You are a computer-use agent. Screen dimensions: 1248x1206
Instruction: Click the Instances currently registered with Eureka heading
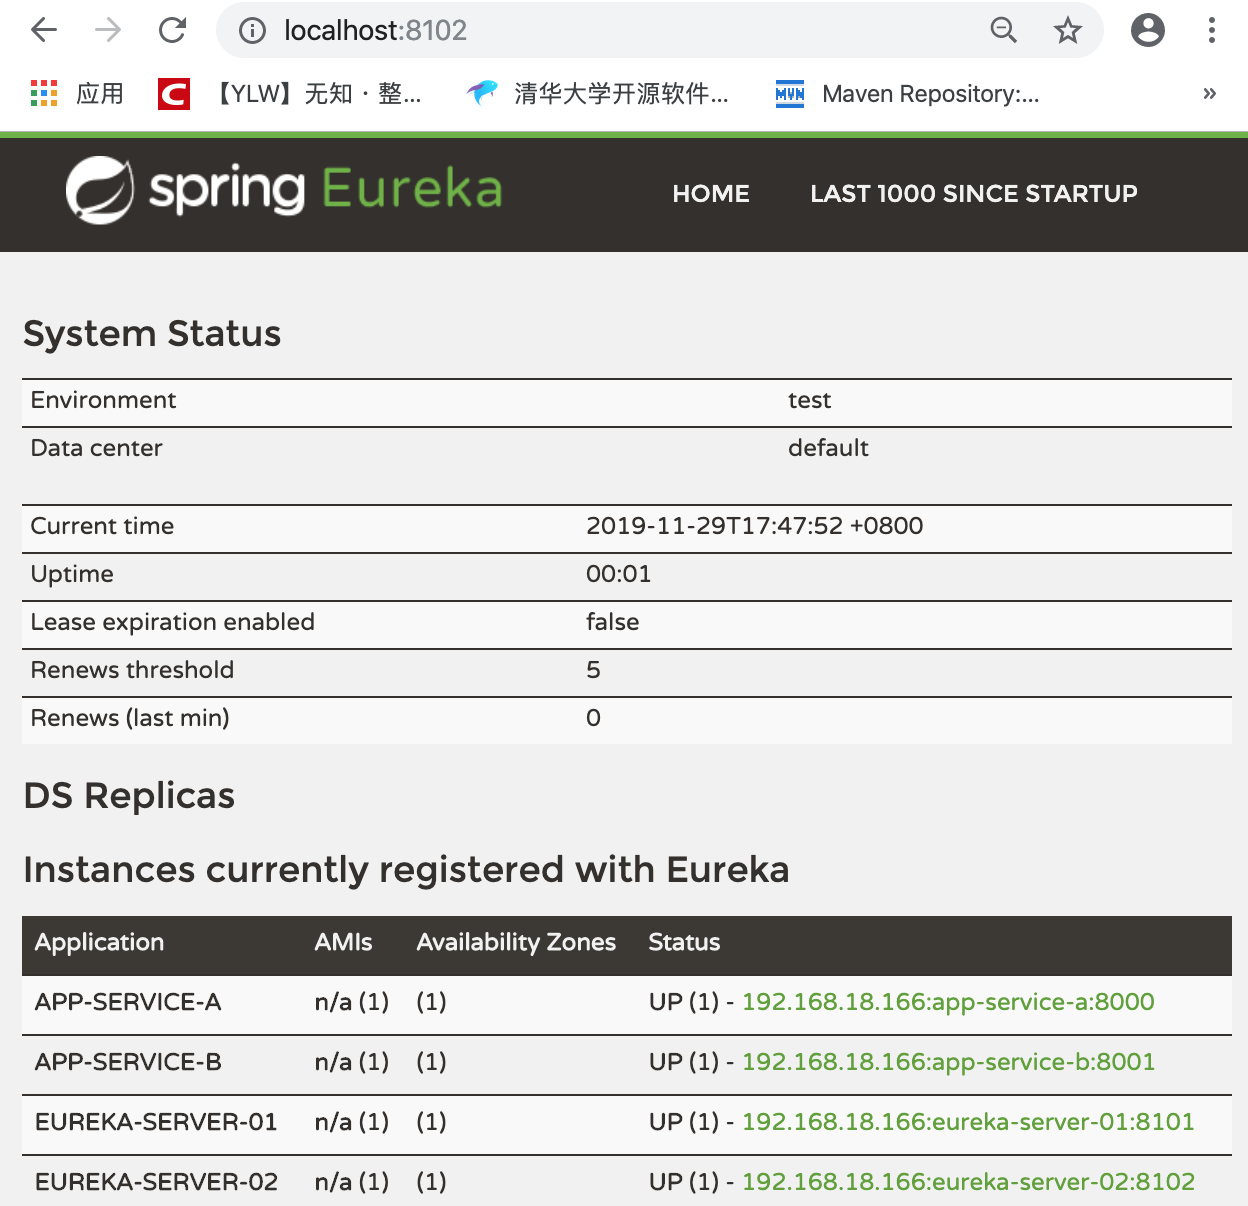click(406, 869)
